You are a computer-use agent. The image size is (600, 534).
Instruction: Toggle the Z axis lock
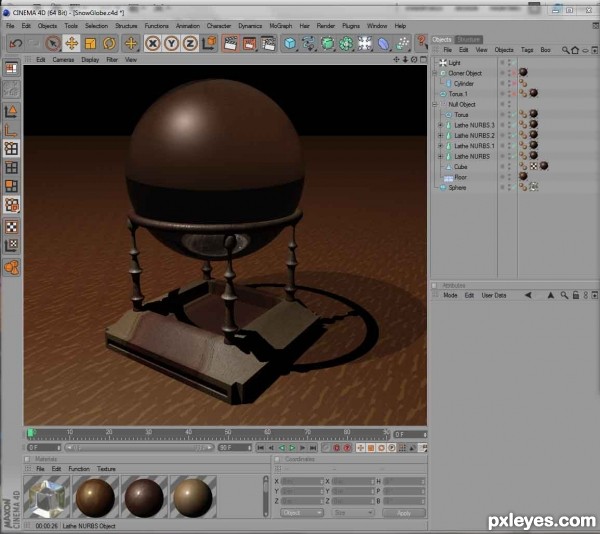point(190,43)
